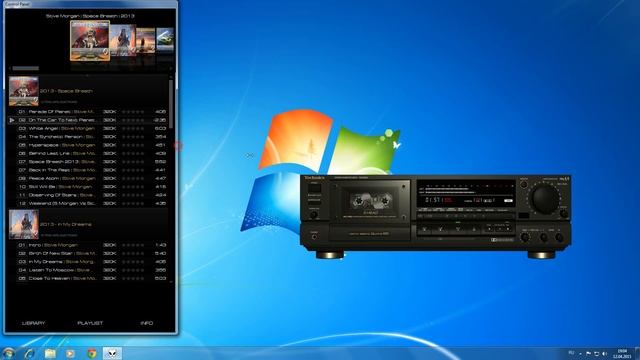Image resolution: width=640 pixels, height=360 pixels.
Task: Set star rating on 'Hyperspace' row
Action: pos(133,145)
